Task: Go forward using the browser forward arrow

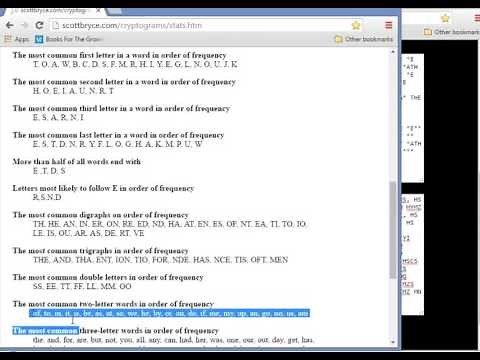Action: [x=24, y=25]
